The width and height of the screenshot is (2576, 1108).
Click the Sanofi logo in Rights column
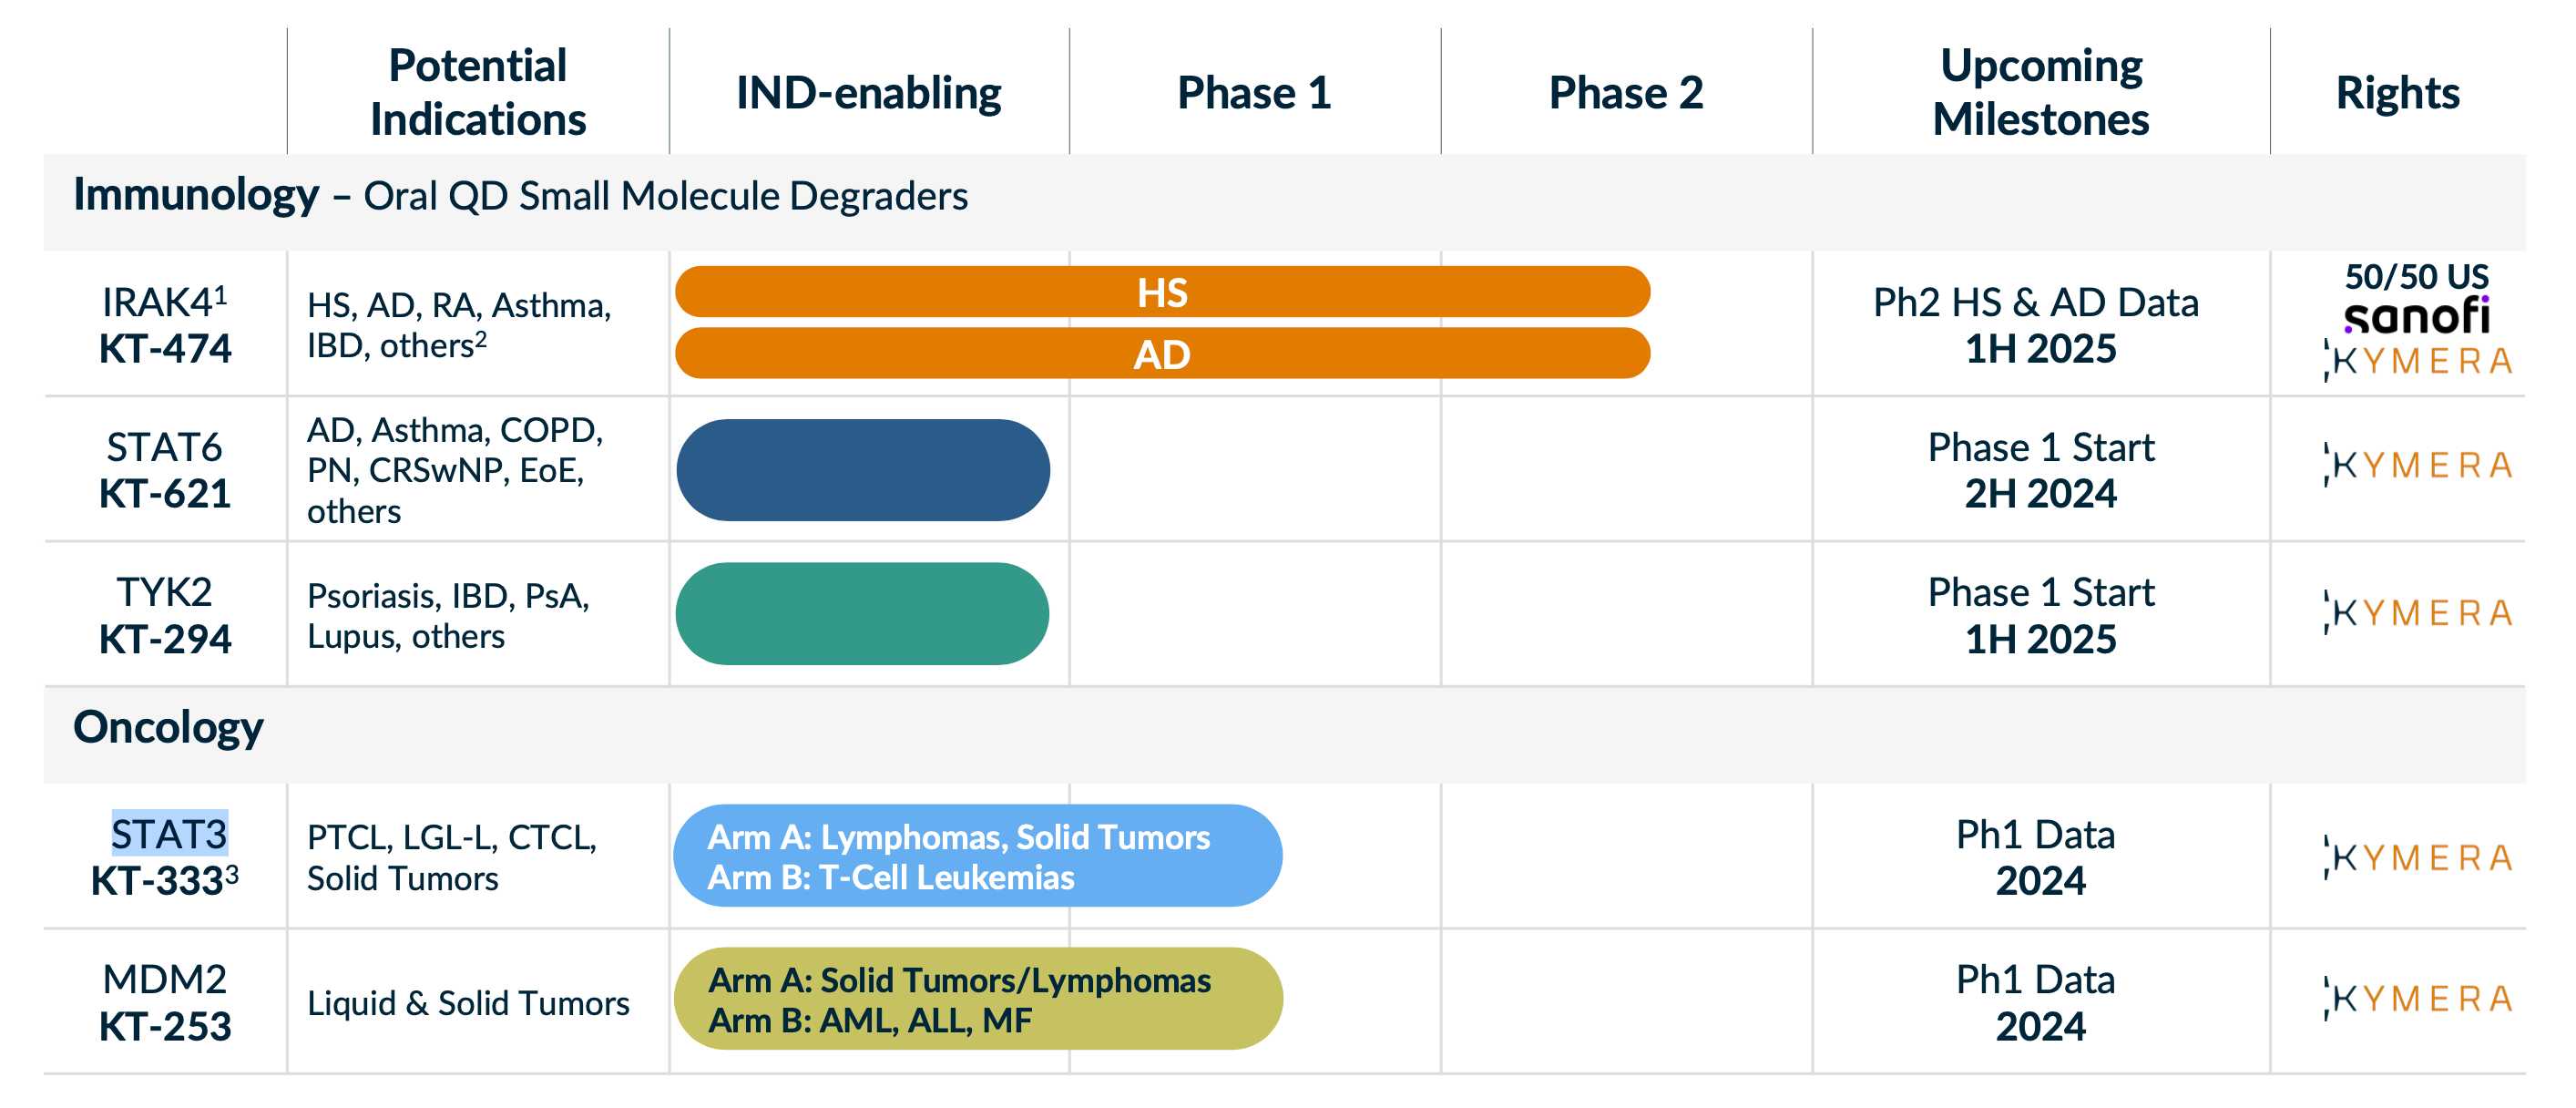coord(2416,317)
